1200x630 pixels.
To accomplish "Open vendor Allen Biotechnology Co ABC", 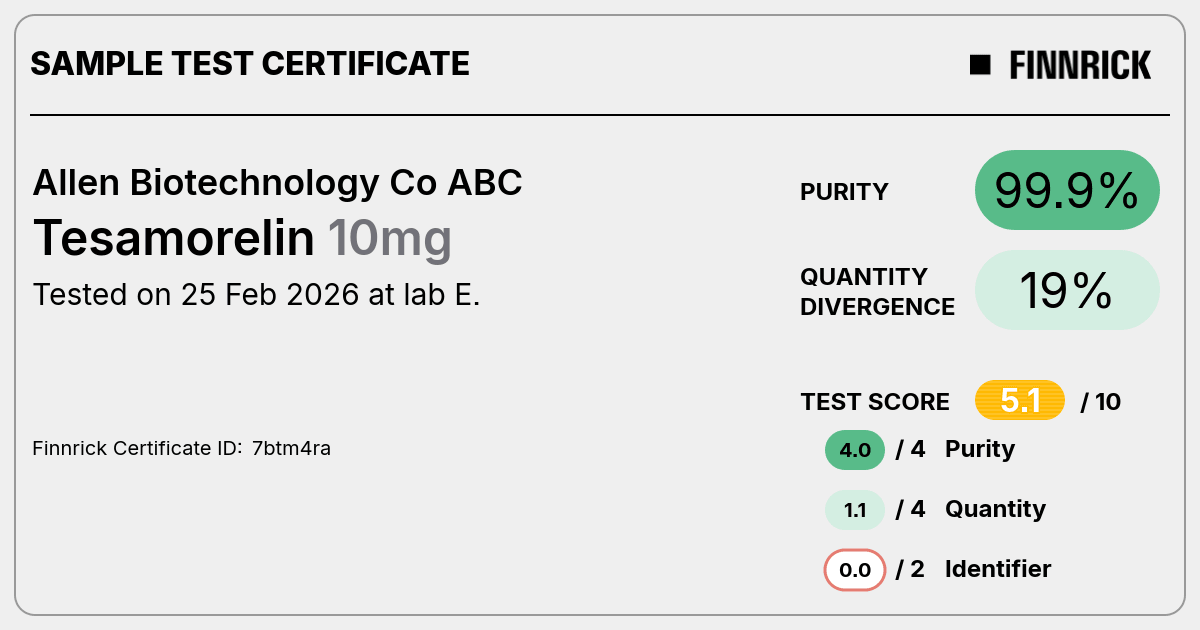I will coord(278,183).
